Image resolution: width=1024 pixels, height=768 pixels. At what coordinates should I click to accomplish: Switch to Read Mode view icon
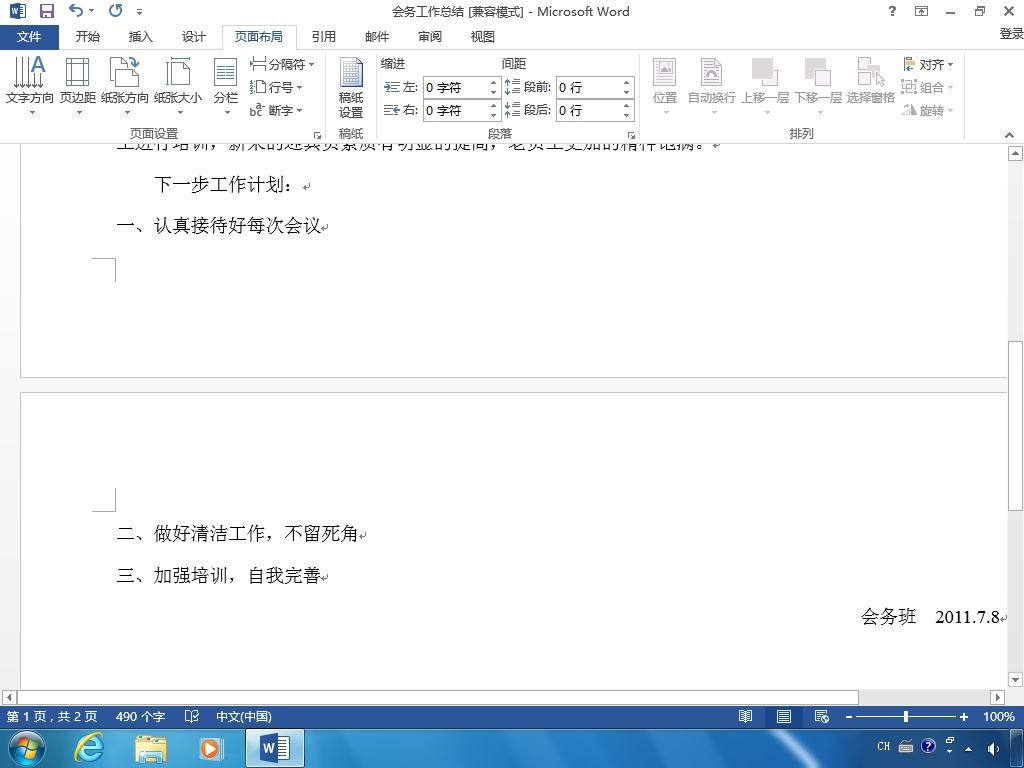745,716
